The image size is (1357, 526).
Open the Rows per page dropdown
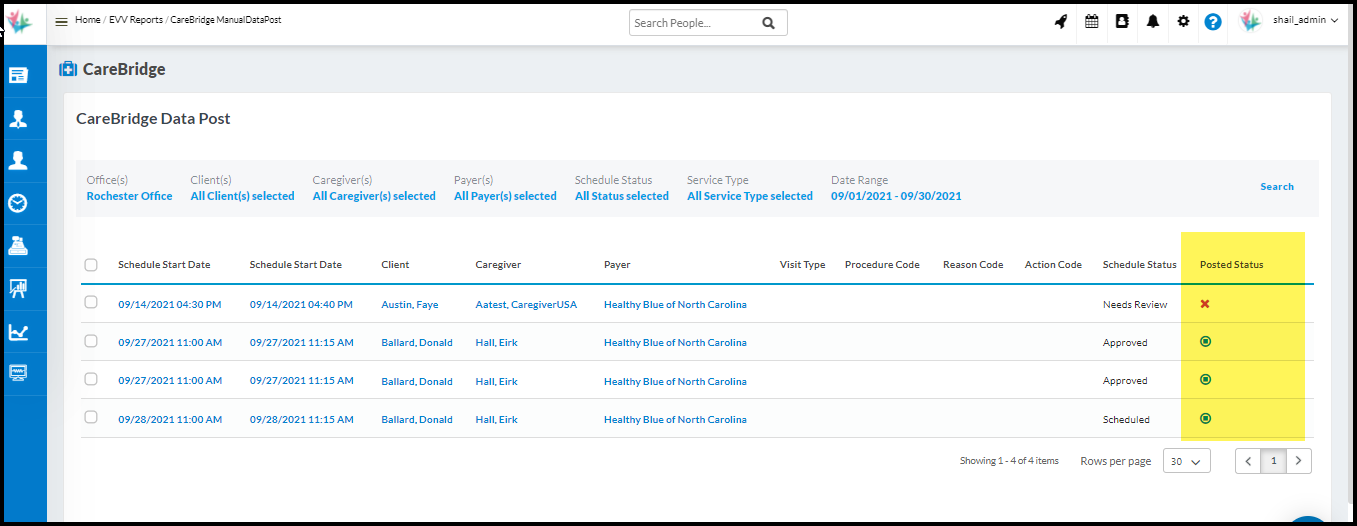(x=1187, y=461)
